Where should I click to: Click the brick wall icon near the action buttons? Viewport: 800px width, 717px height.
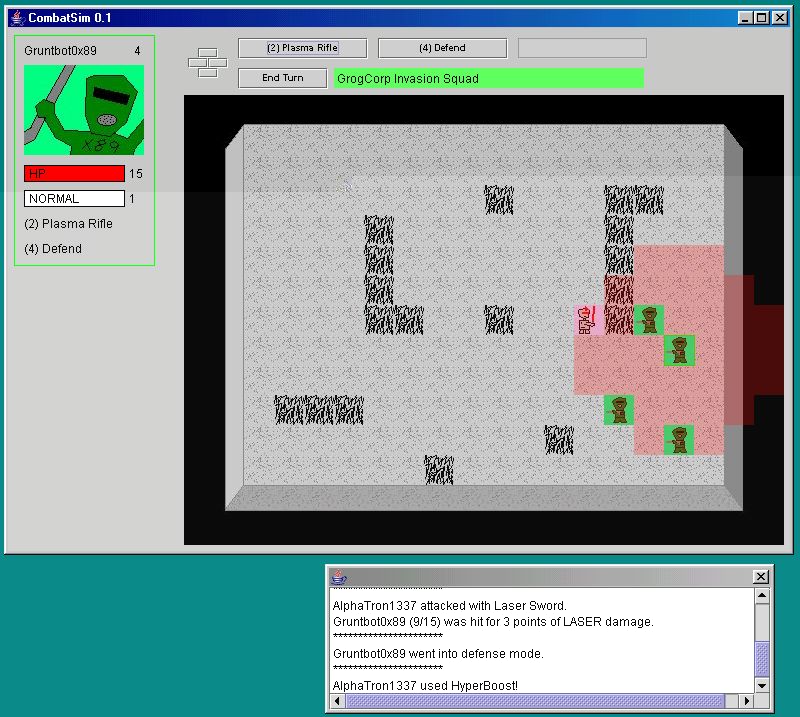tap(208, 62)
